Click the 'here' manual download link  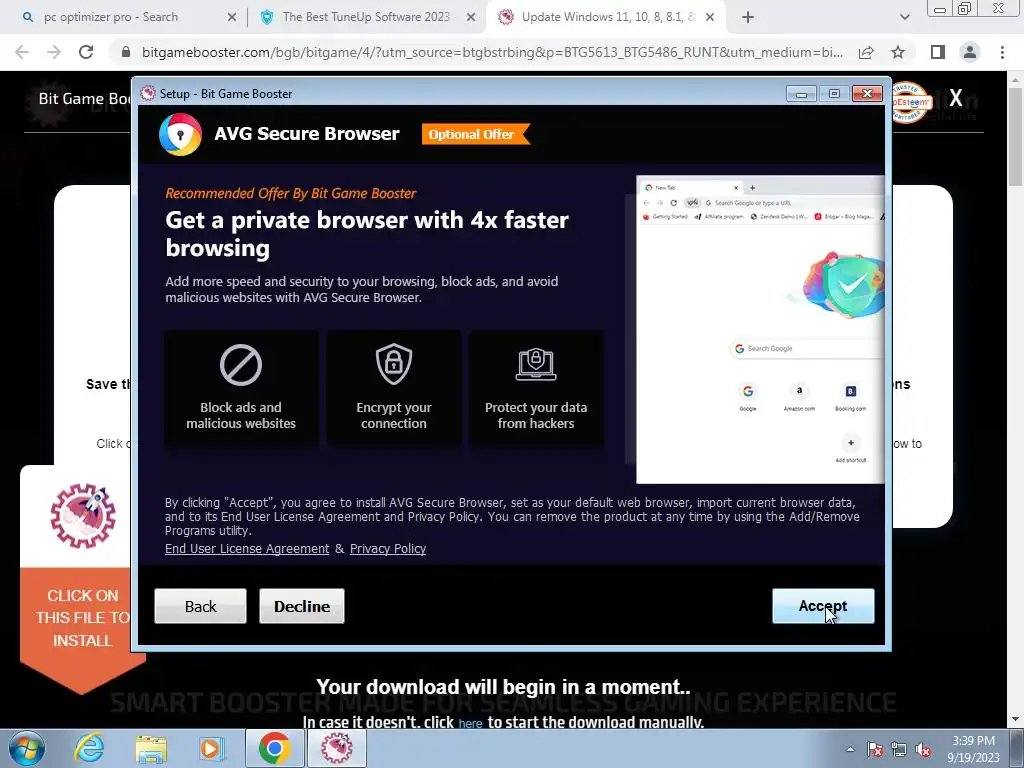(x=470, y=723)
